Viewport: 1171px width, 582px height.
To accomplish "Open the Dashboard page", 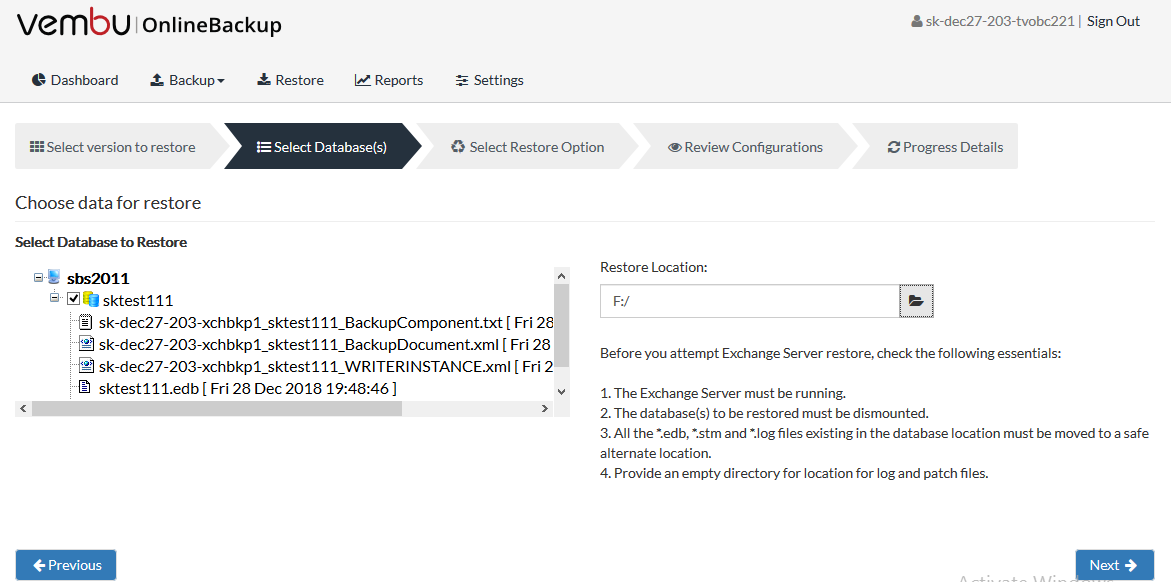I will pyautogui.click(x=75, y=80).
